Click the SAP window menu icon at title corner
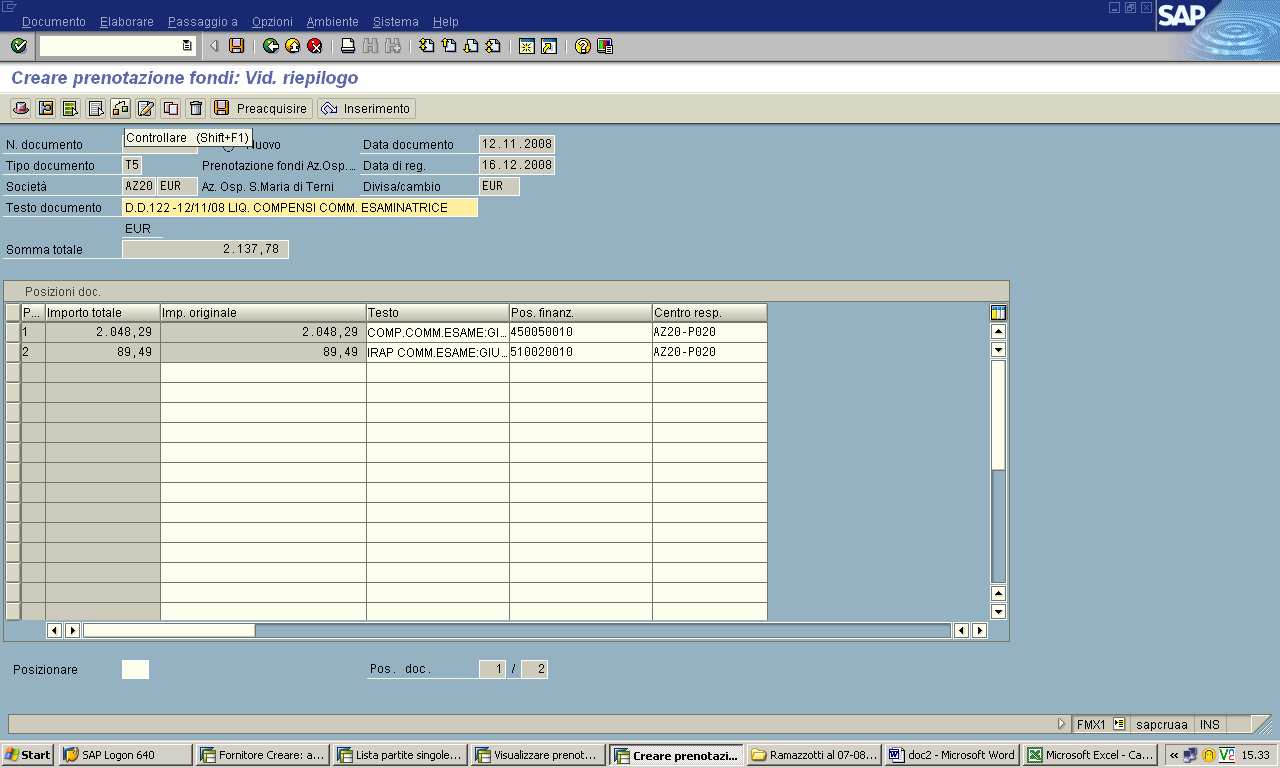 coord(10,7)
